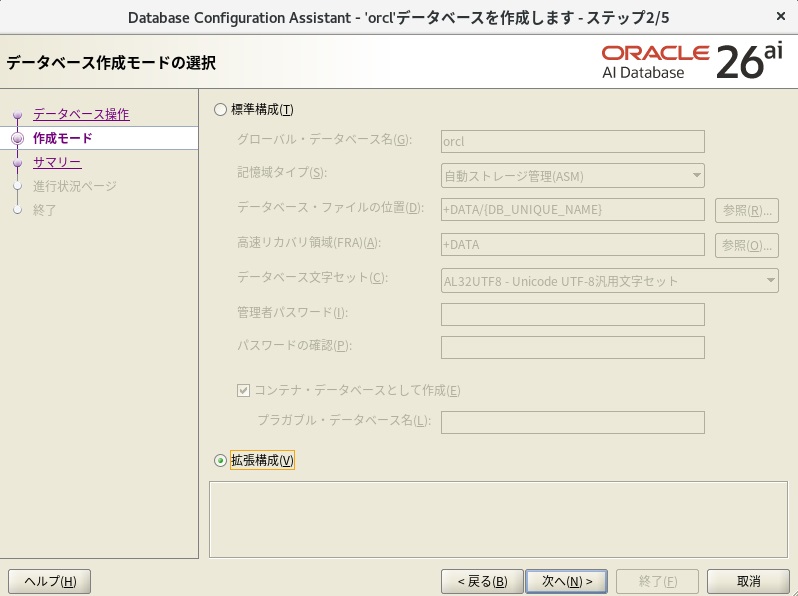798x596 pixels.
Task: Open the データベース操作 step link
Action: (x=81, y=114)
